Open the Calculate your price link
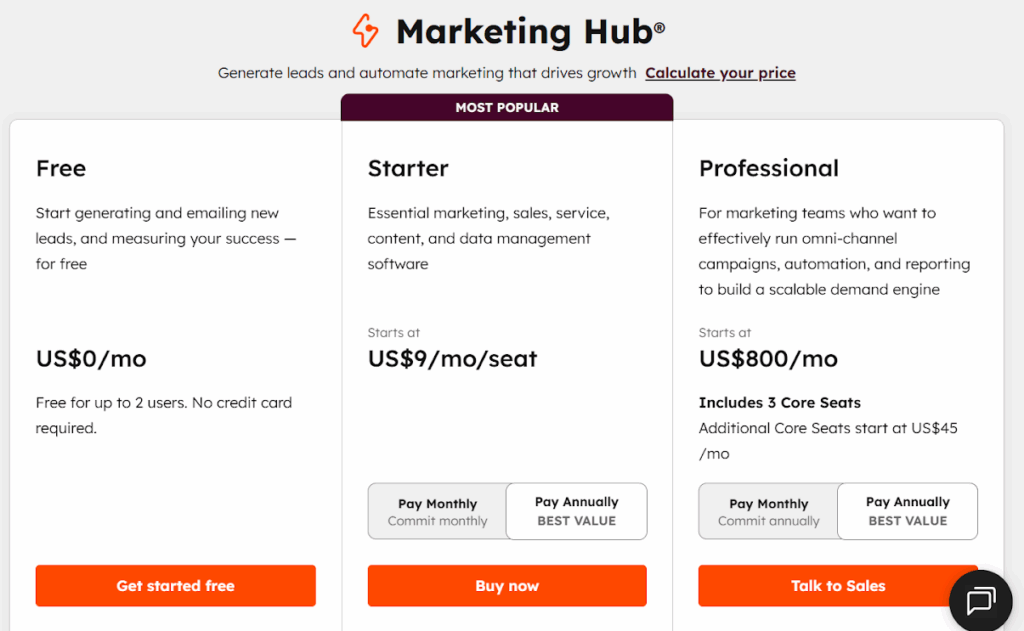 click(x=720, y=73)
